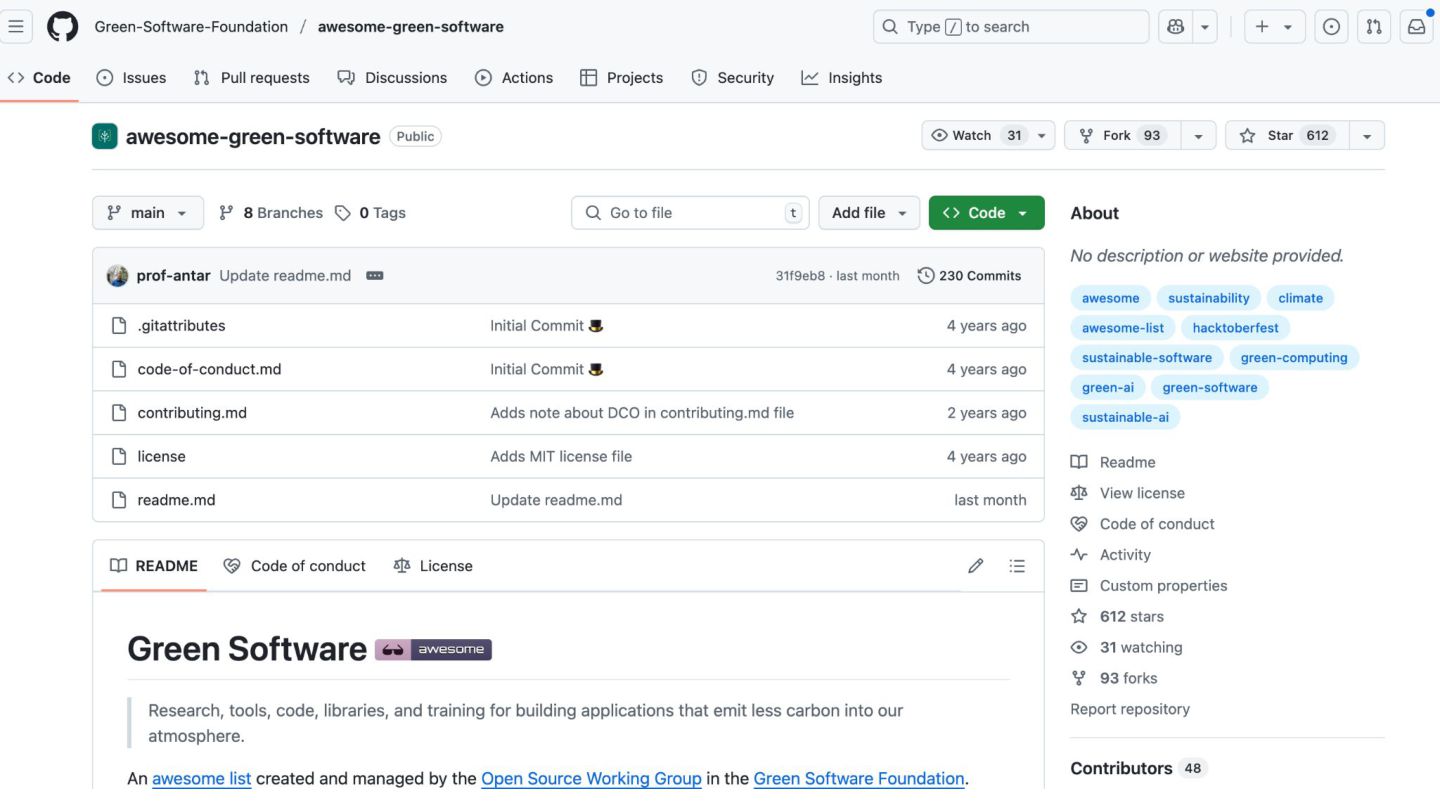Open the star lists dropdown arrow
Viewport: 1440px width, 810px height.
(x=1366, y=136)
